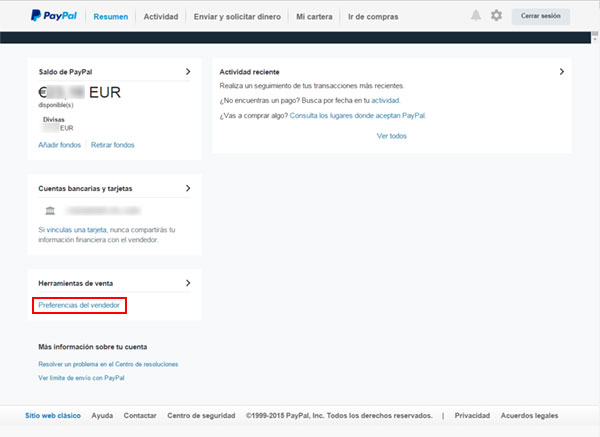Image resolution: width=600 pixels, height=437 pixels.
Task: Click Retirar fondos link
Action: tap(112, 145)
